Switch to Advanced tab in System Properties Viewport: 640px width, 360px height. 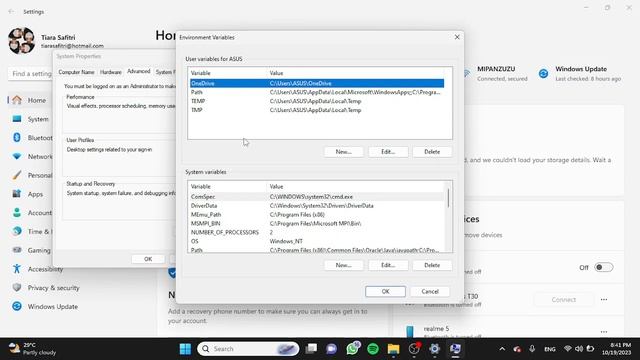(x=138, y=71)
